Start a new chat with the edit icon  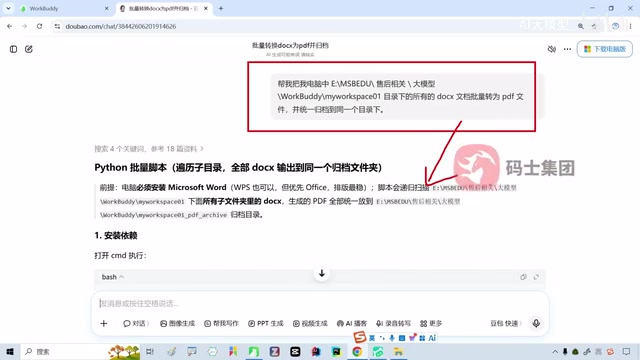(29, 49)
